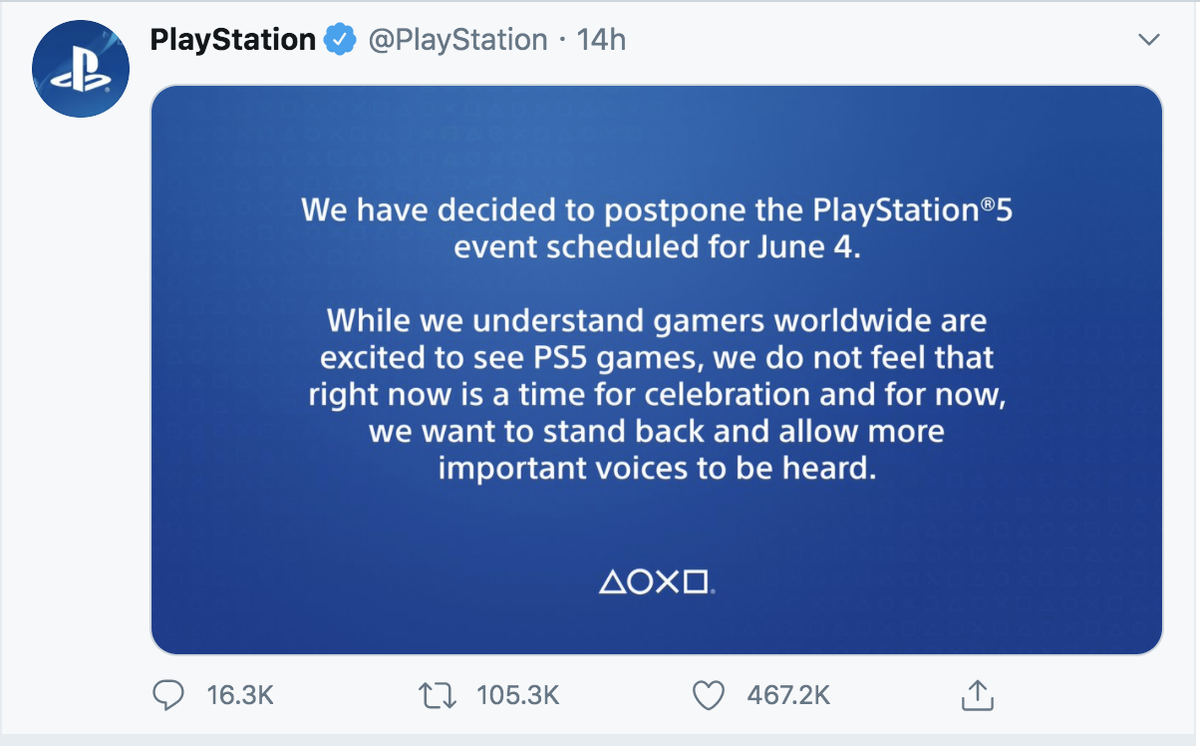Click the retweet arrows icon
This screenshot has width=1200, height=746.
pyautogui.click(x=437, y=695)
